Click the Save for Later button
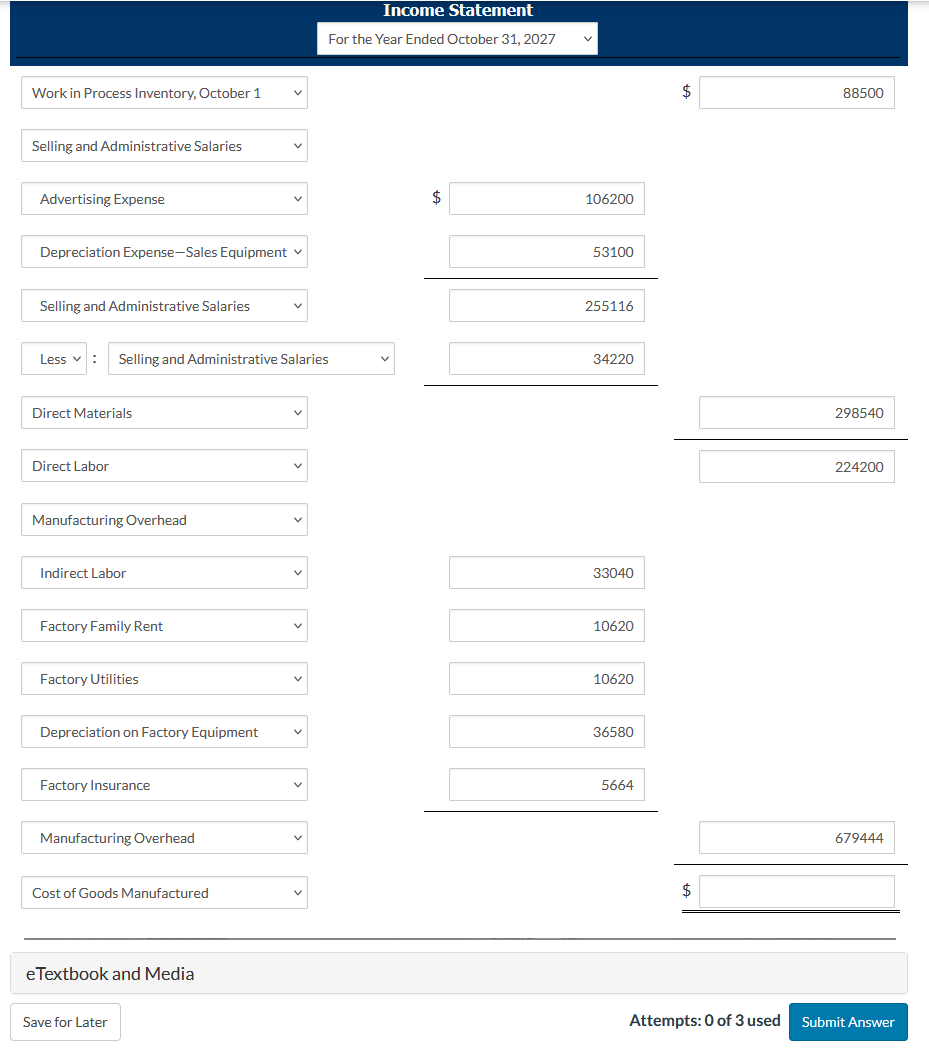This screenshot has width=929, height=1051. coord(64,1021)
